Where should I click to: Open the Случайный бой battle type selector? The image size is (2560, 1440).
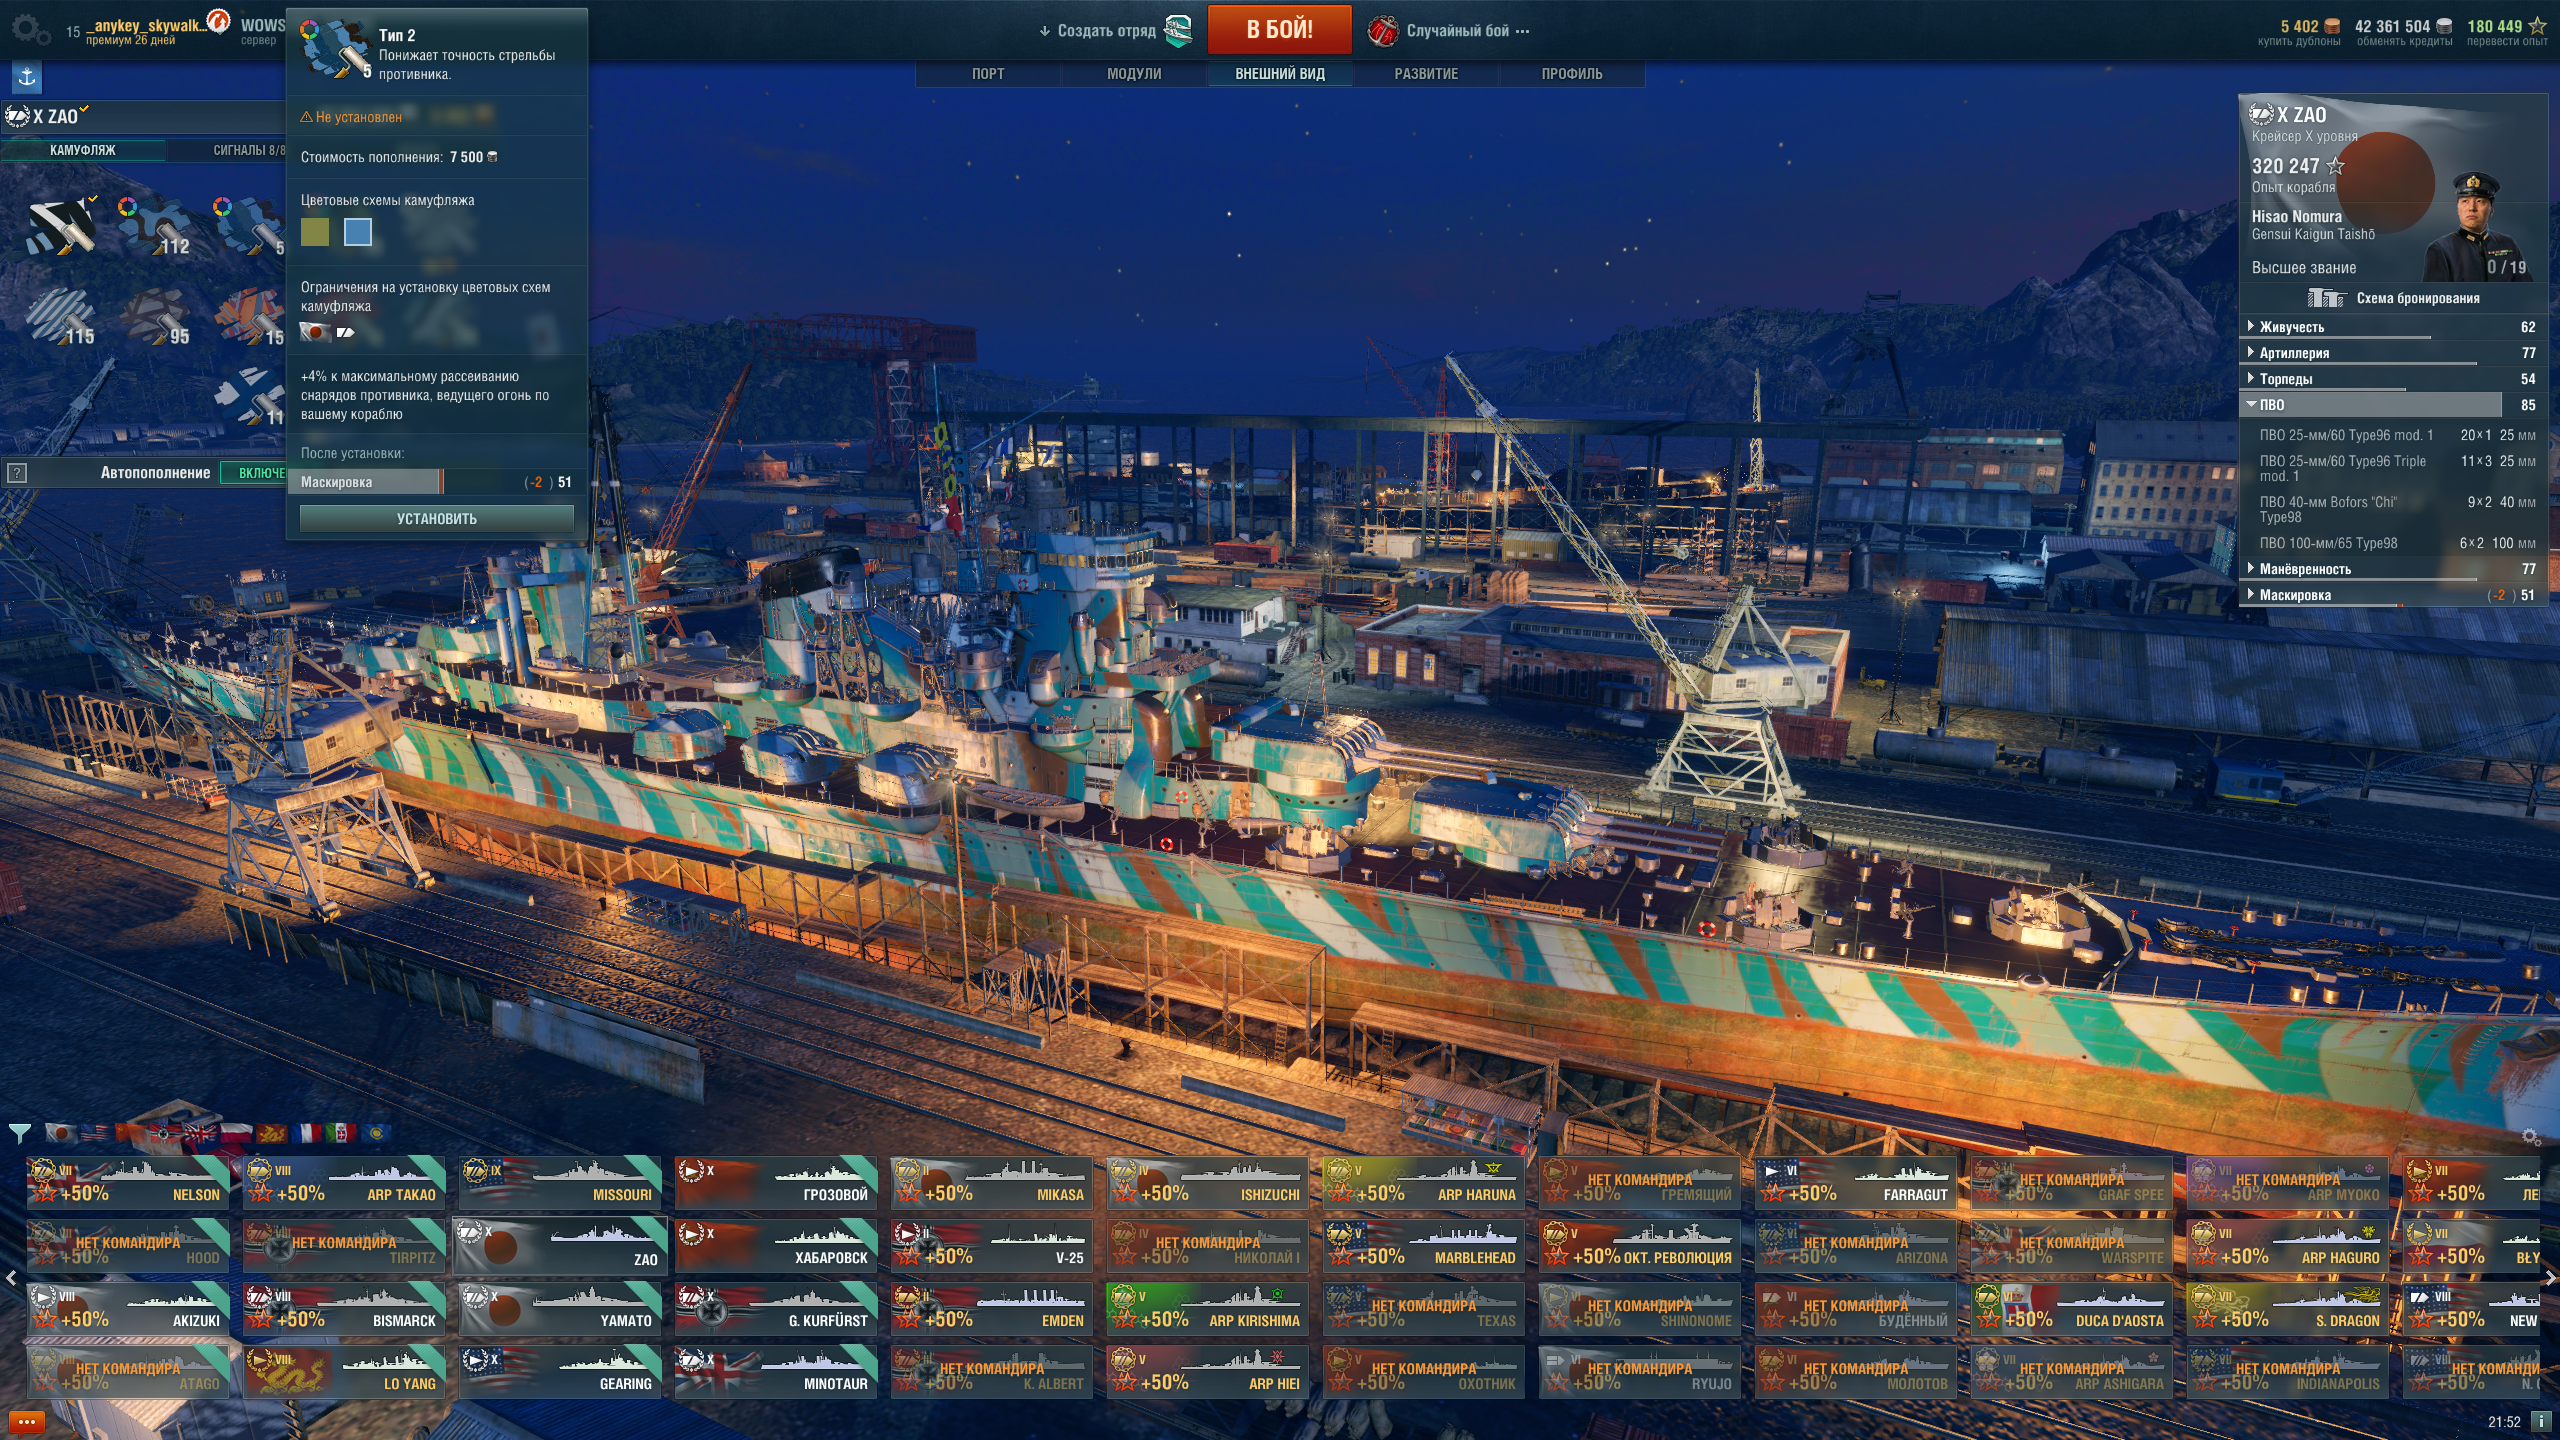click(x=1449, y=30)
